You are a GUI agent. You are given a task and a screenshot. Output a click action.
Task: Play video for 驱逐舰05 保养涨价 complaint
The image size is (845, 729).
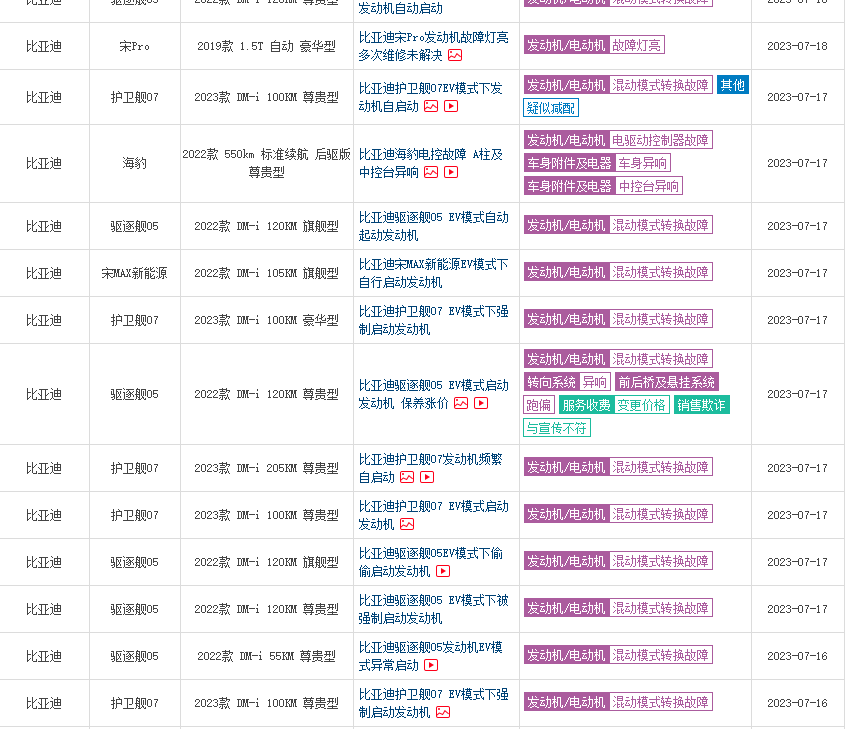pyautogui.click(x=481, y=403)
